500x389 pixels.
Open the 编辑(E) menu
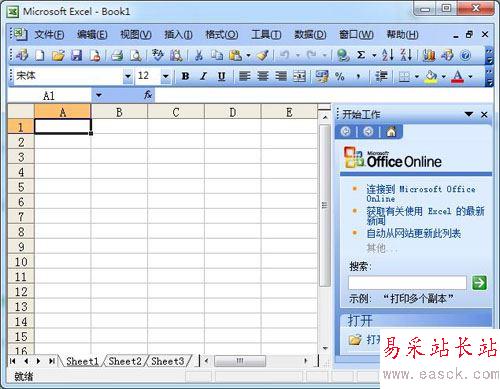92,34
